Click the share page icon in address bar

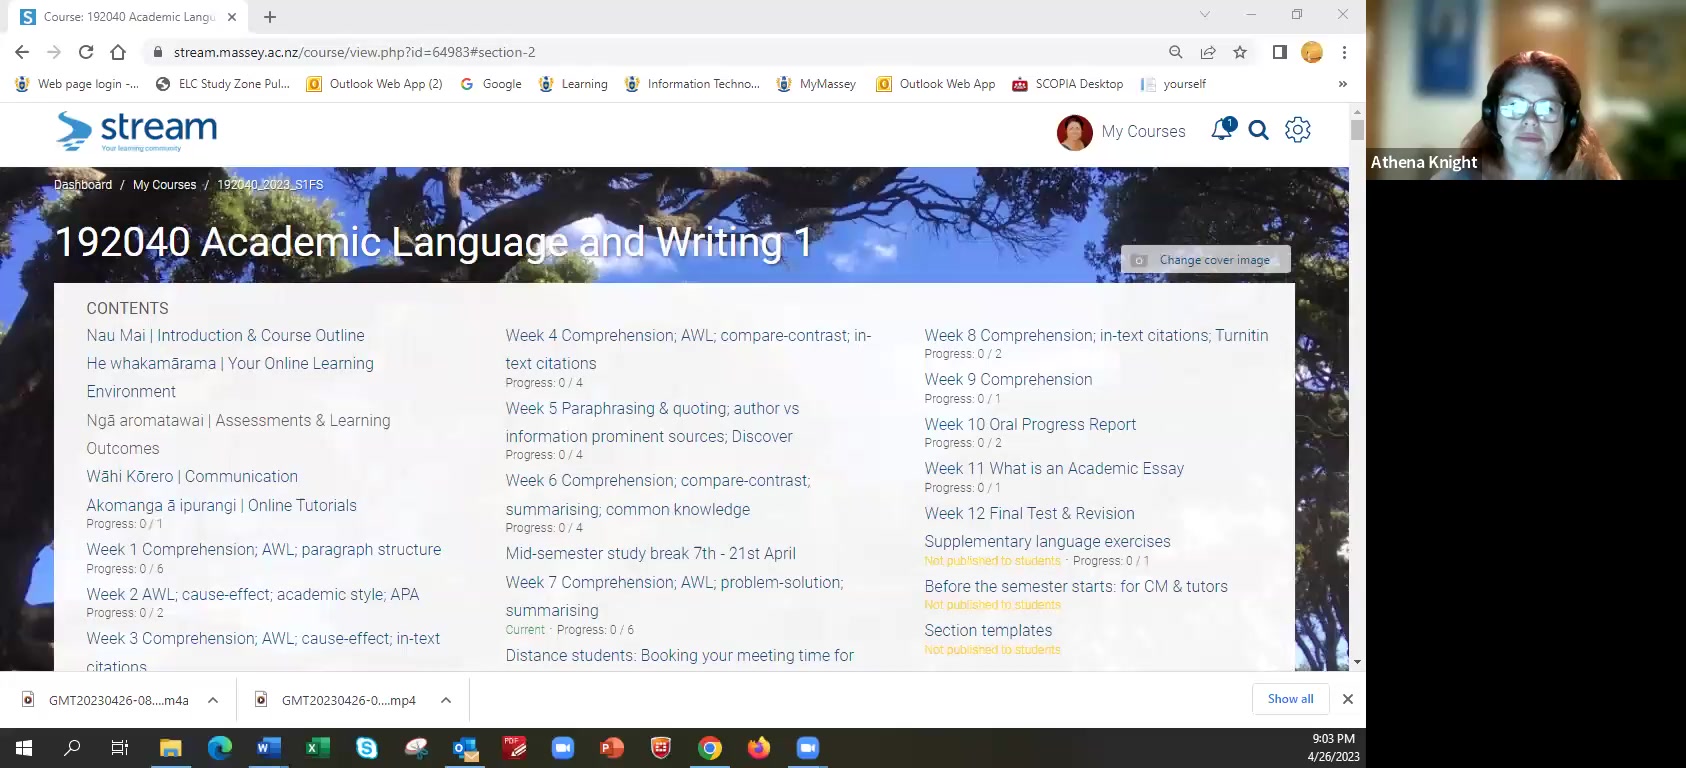click(x=1208, y=52)
